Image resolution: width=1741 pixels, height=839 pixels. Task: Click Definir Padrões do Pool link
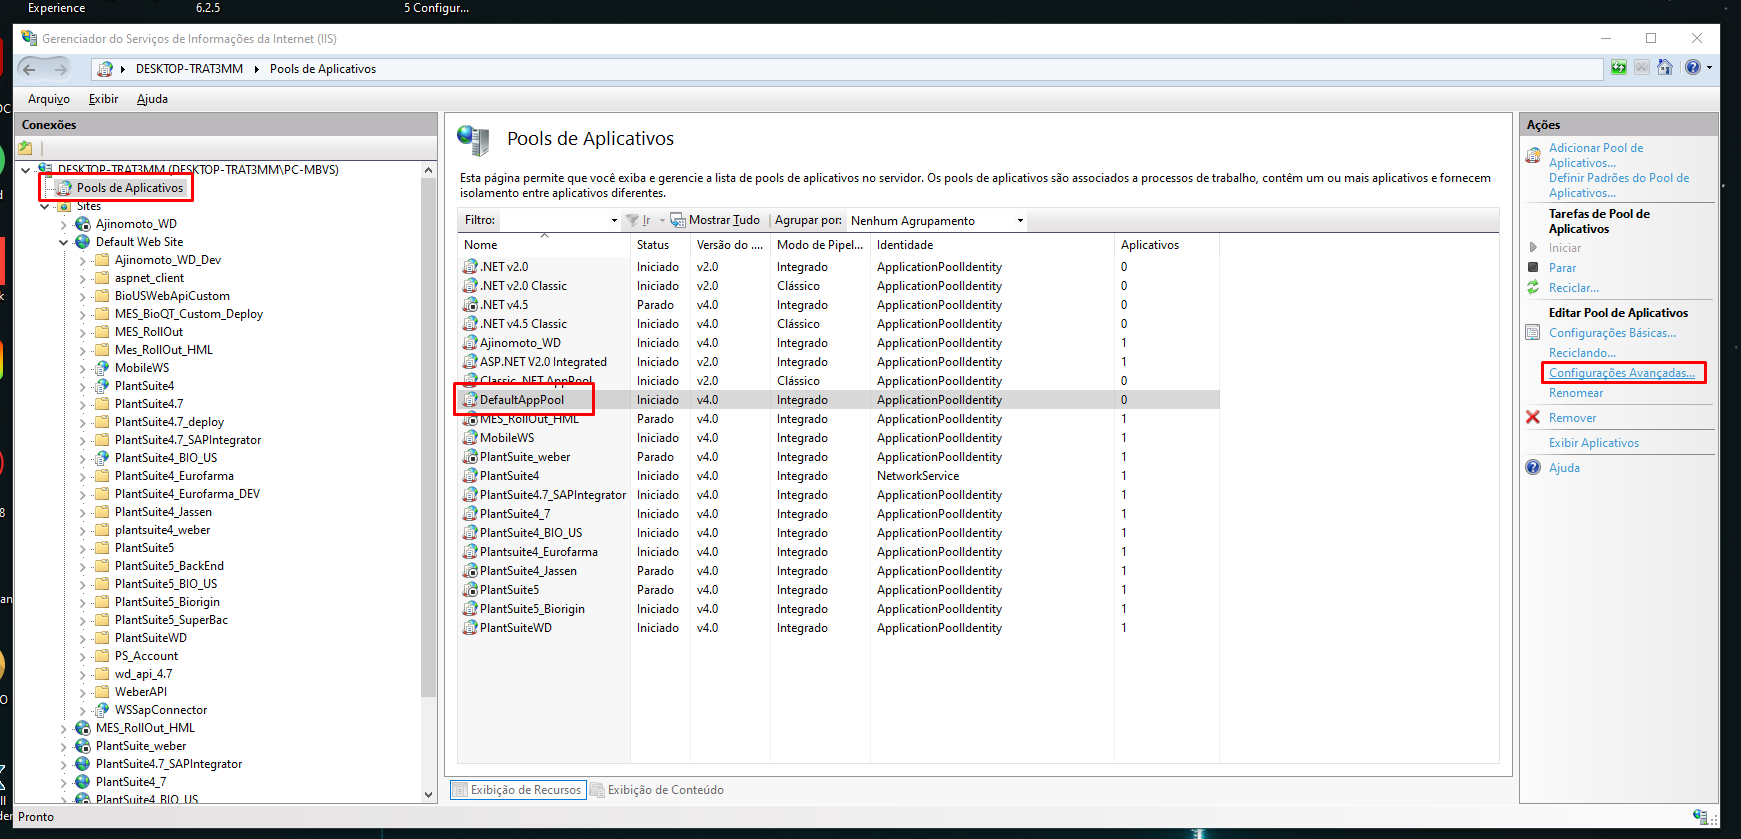(1619, 185)
